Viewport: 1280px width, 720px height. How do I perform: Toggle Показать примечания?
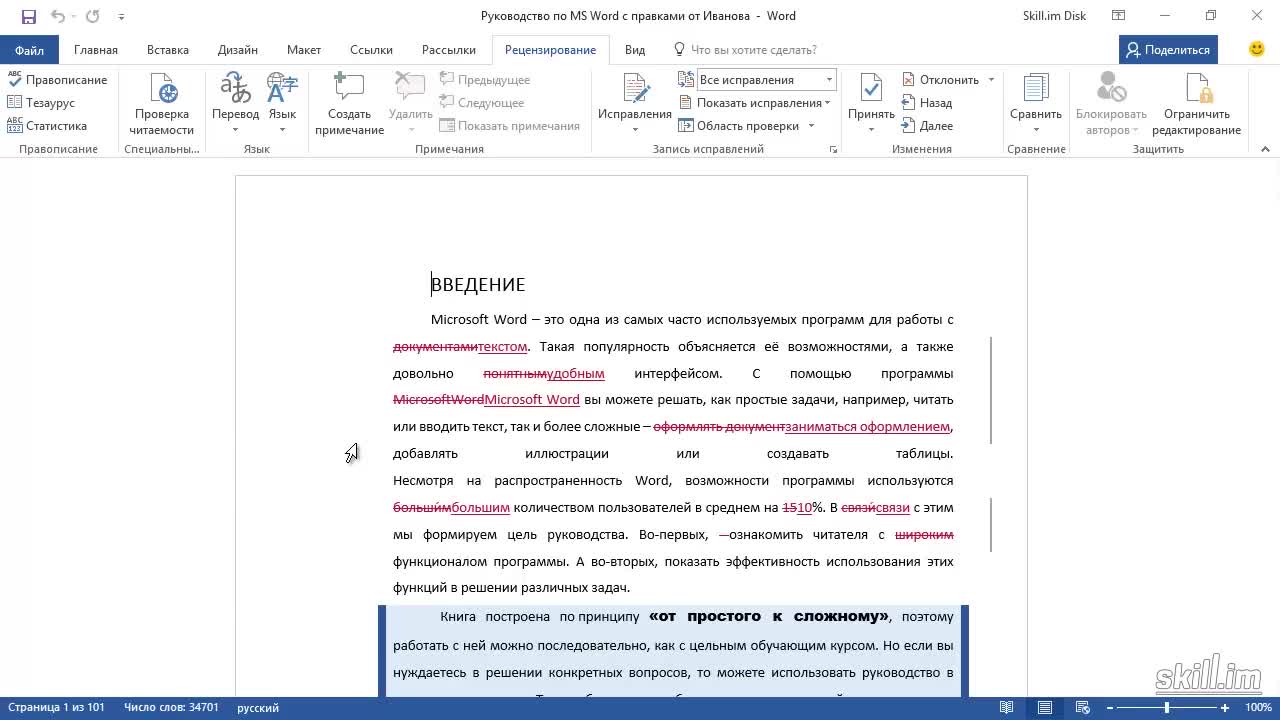point(510,126)
